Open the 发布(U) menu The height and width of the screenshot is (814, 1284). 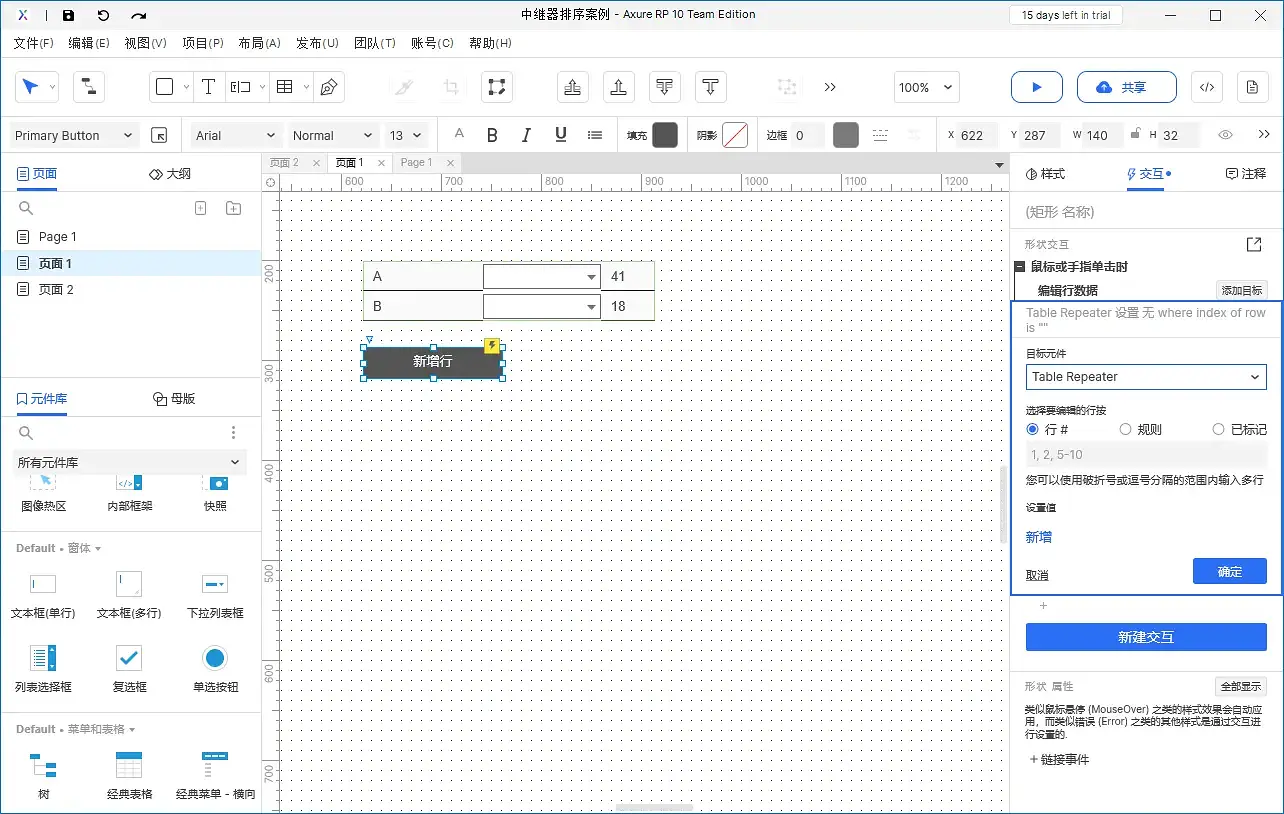(317, 43)
